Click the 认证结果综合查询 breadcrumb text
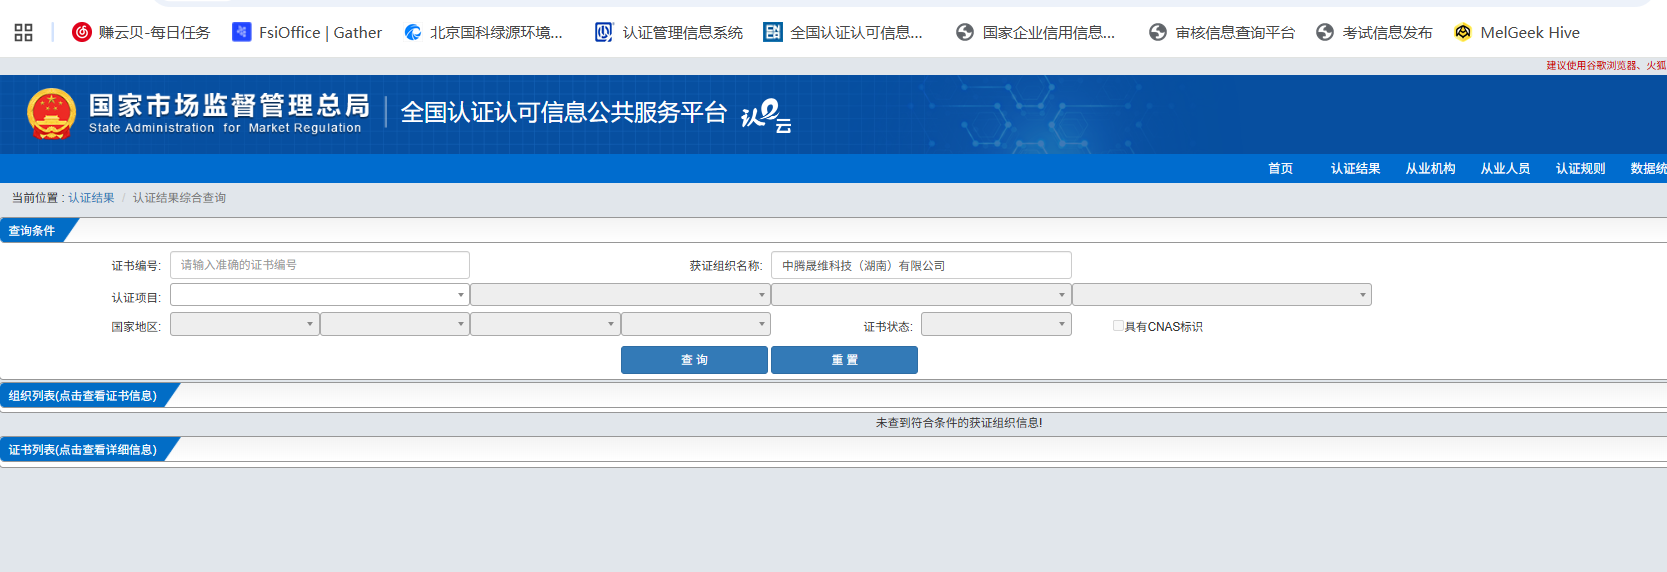This screenshot has height=572, width=1667. point(179,198)
